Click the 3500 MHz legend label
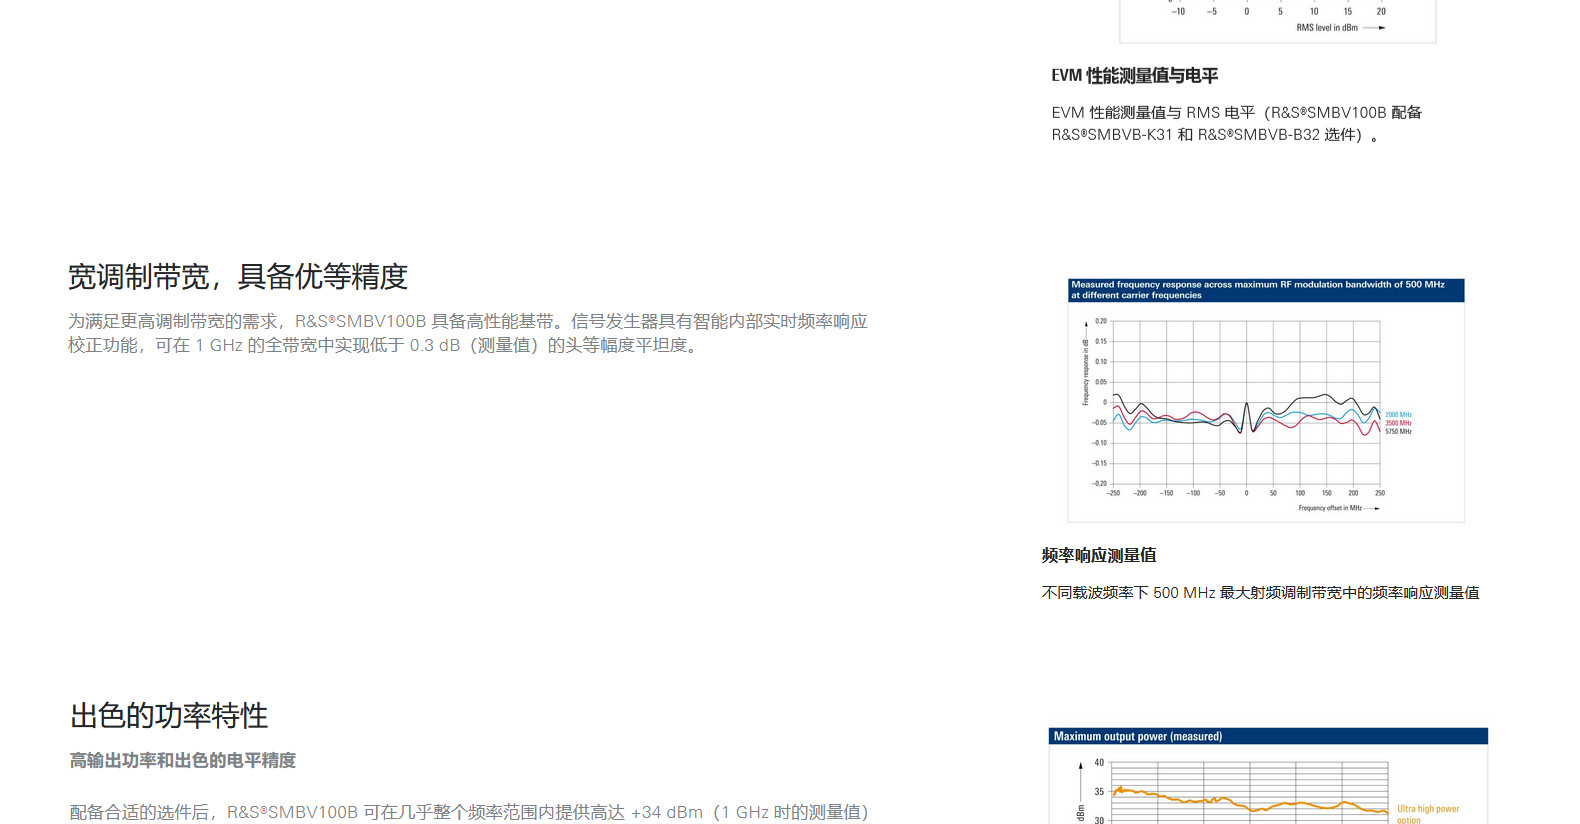The image size is (1580, 824). coord(1398,423)
